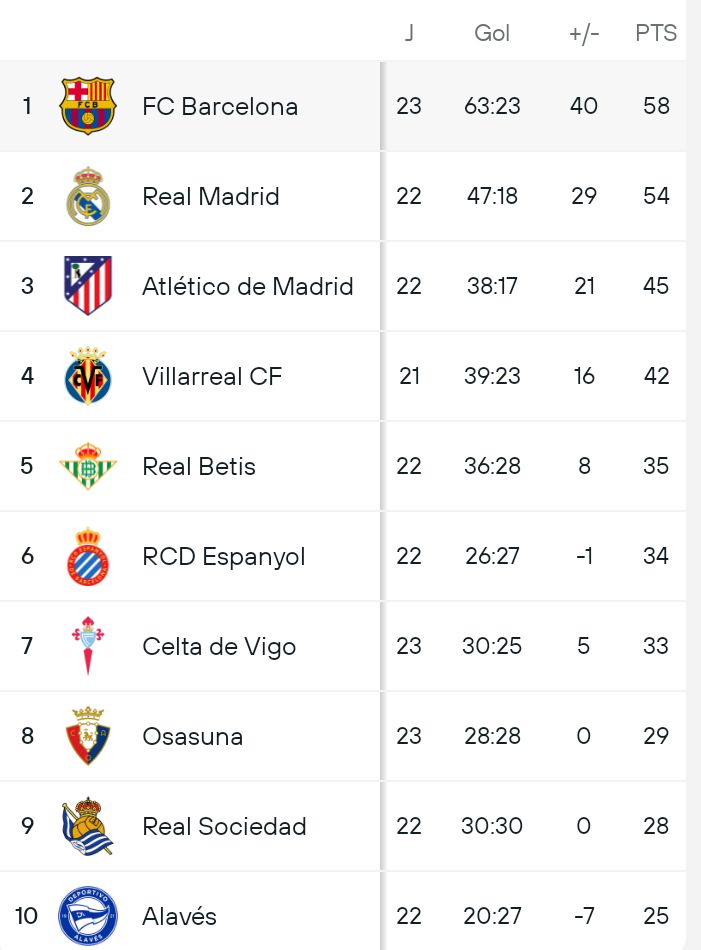This screenshot has height=950, width=701.
Task: Select the Real Betis crest icon
Action: click(88, 466)
